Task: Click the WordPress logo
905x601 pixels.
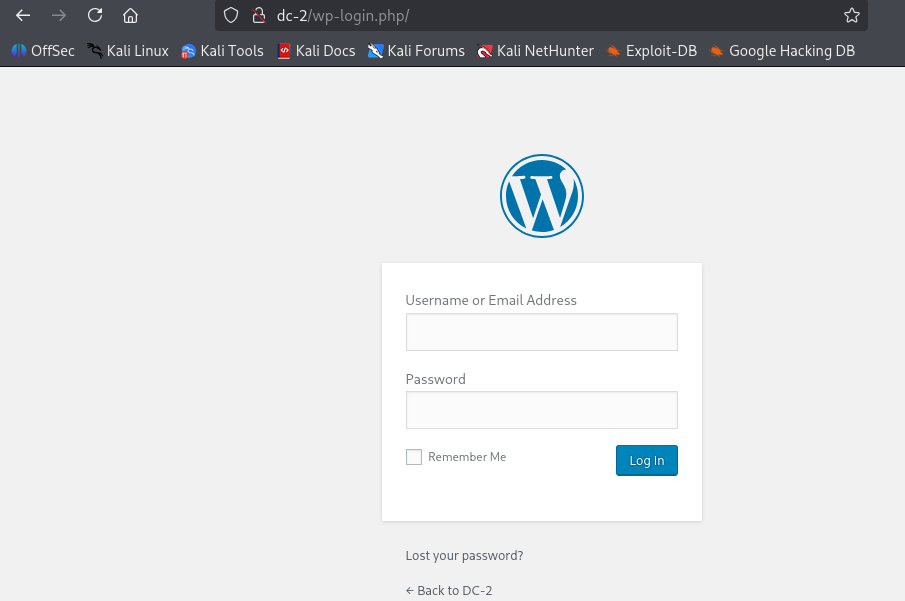Action: pyautogui.click(x=542, y=196)
